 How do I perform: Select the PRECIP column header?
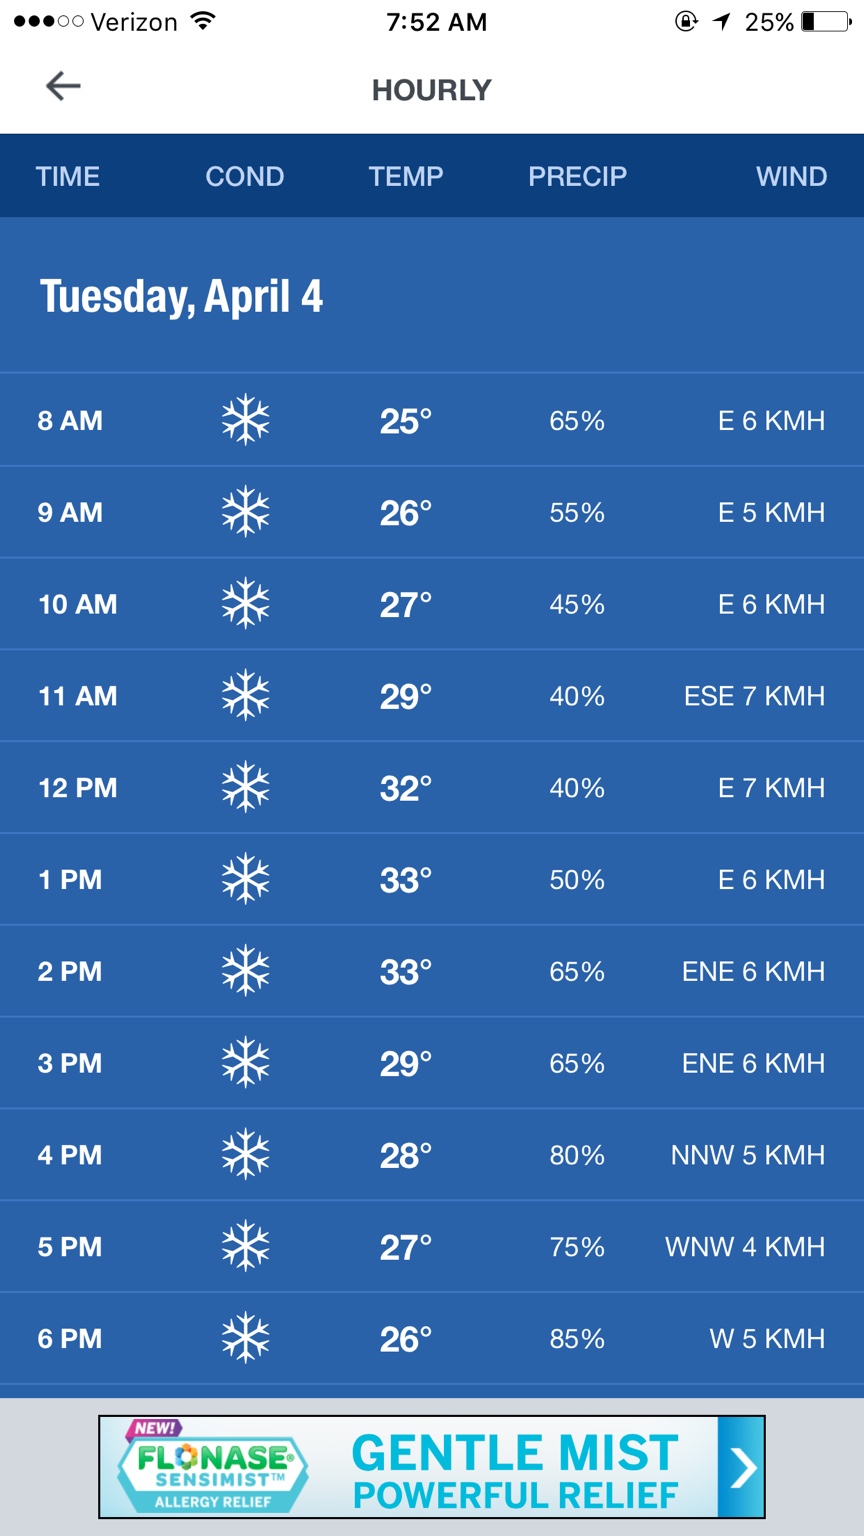coord(578,176)
